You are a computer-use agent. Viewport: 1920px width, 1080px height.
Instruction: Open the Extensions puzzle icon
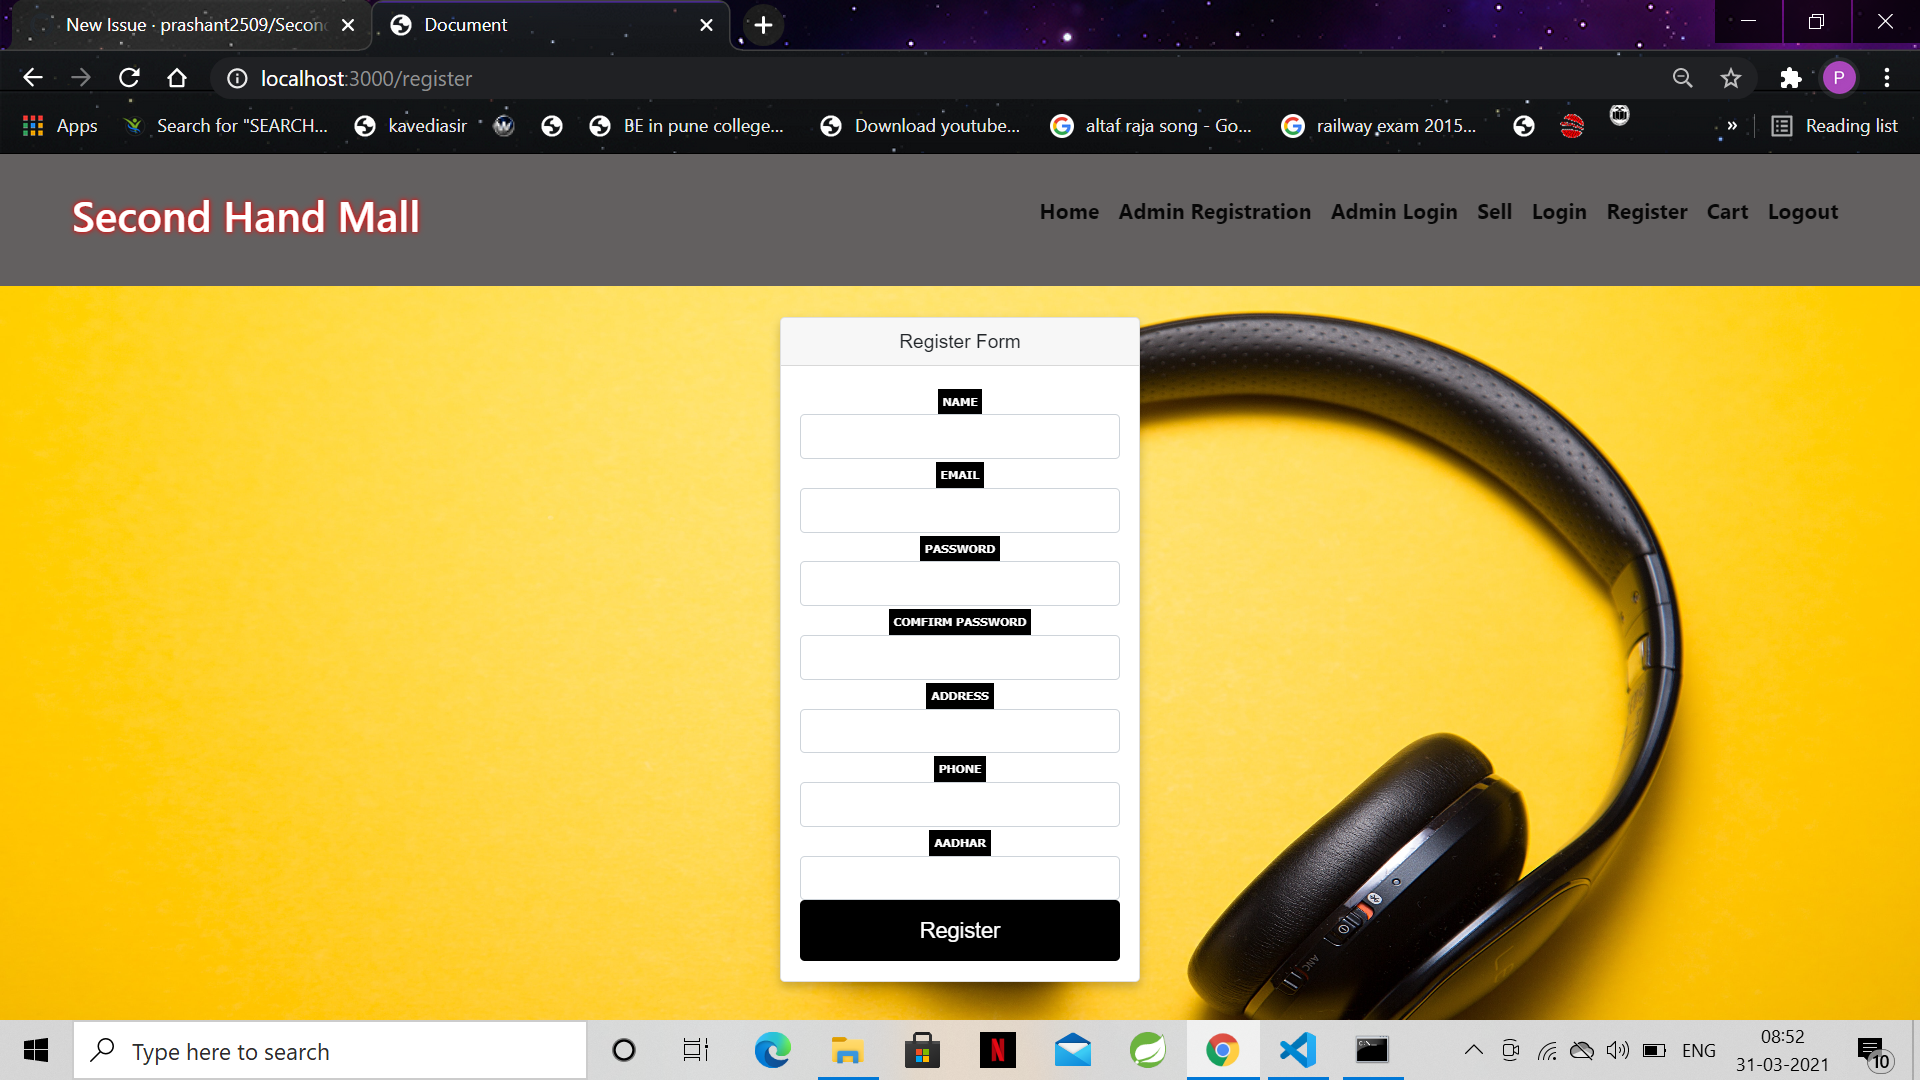[1790, 78]
